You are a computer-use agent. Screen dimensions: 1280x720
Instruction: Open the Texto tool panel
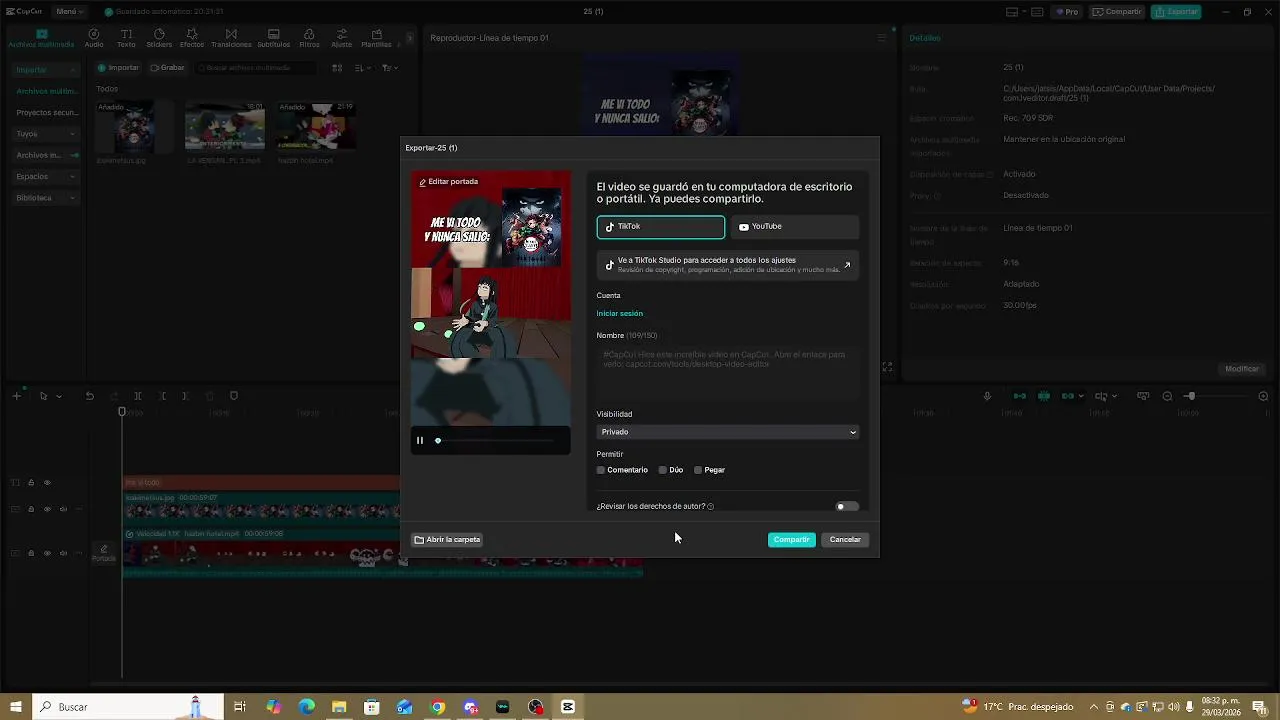(x=126, y=38)
